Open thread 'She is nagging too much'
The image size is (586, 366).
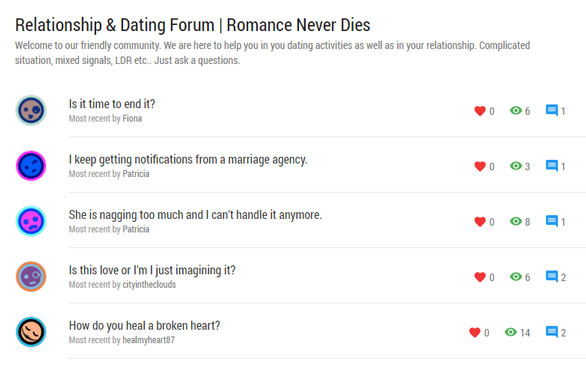tap(195, 215)
